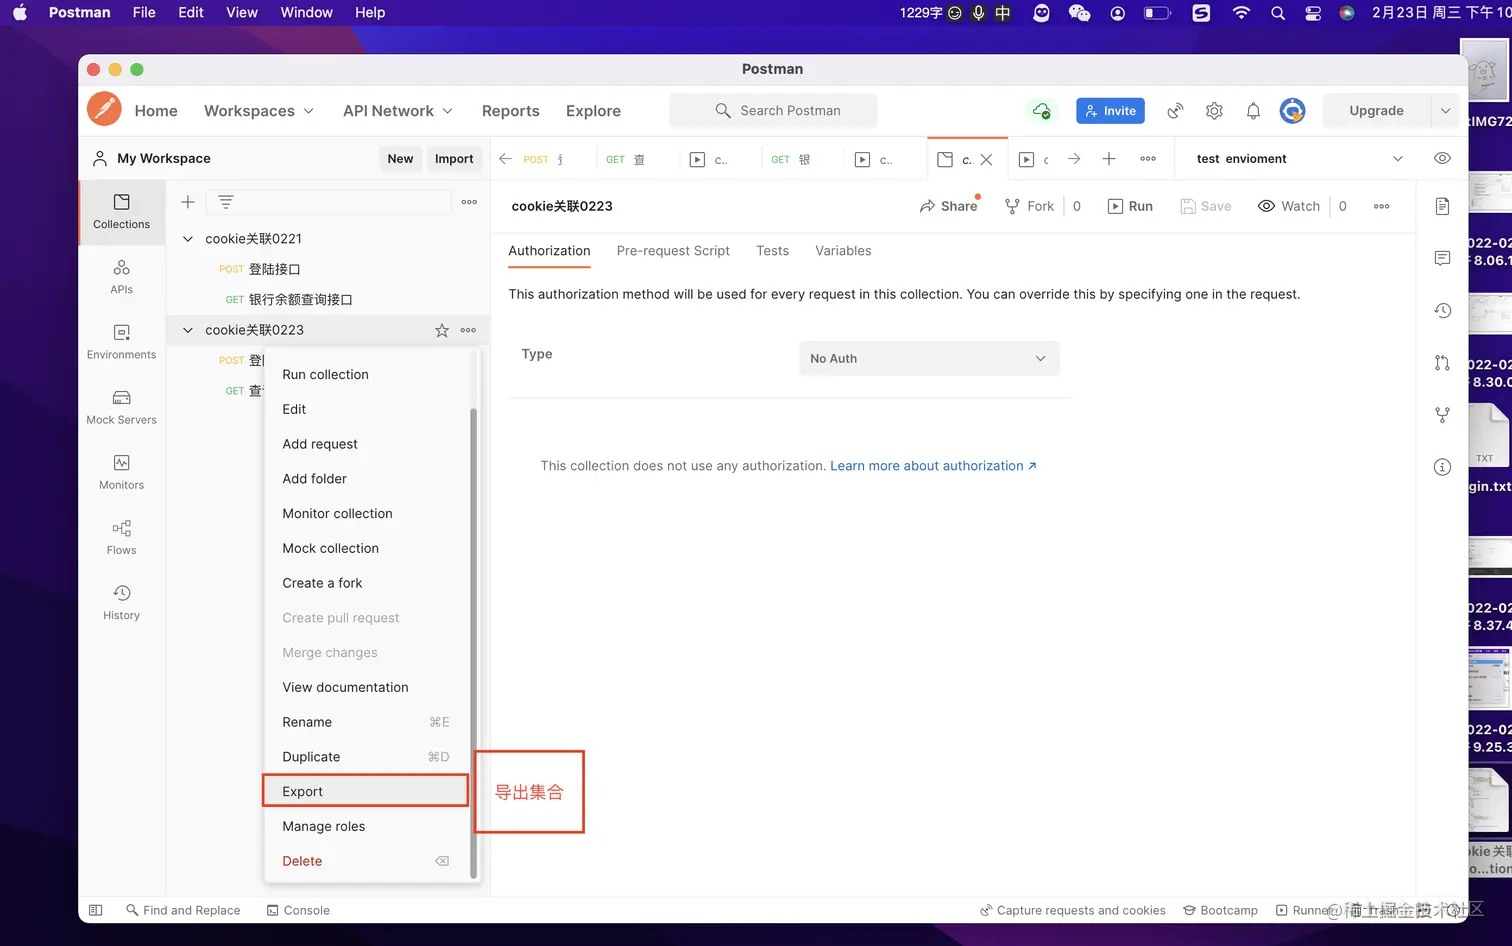Image resolution: width=1512 pixels, height=946 pixels.
Task: Open the settings gear icon
Action: click(x=1214, y=111)
